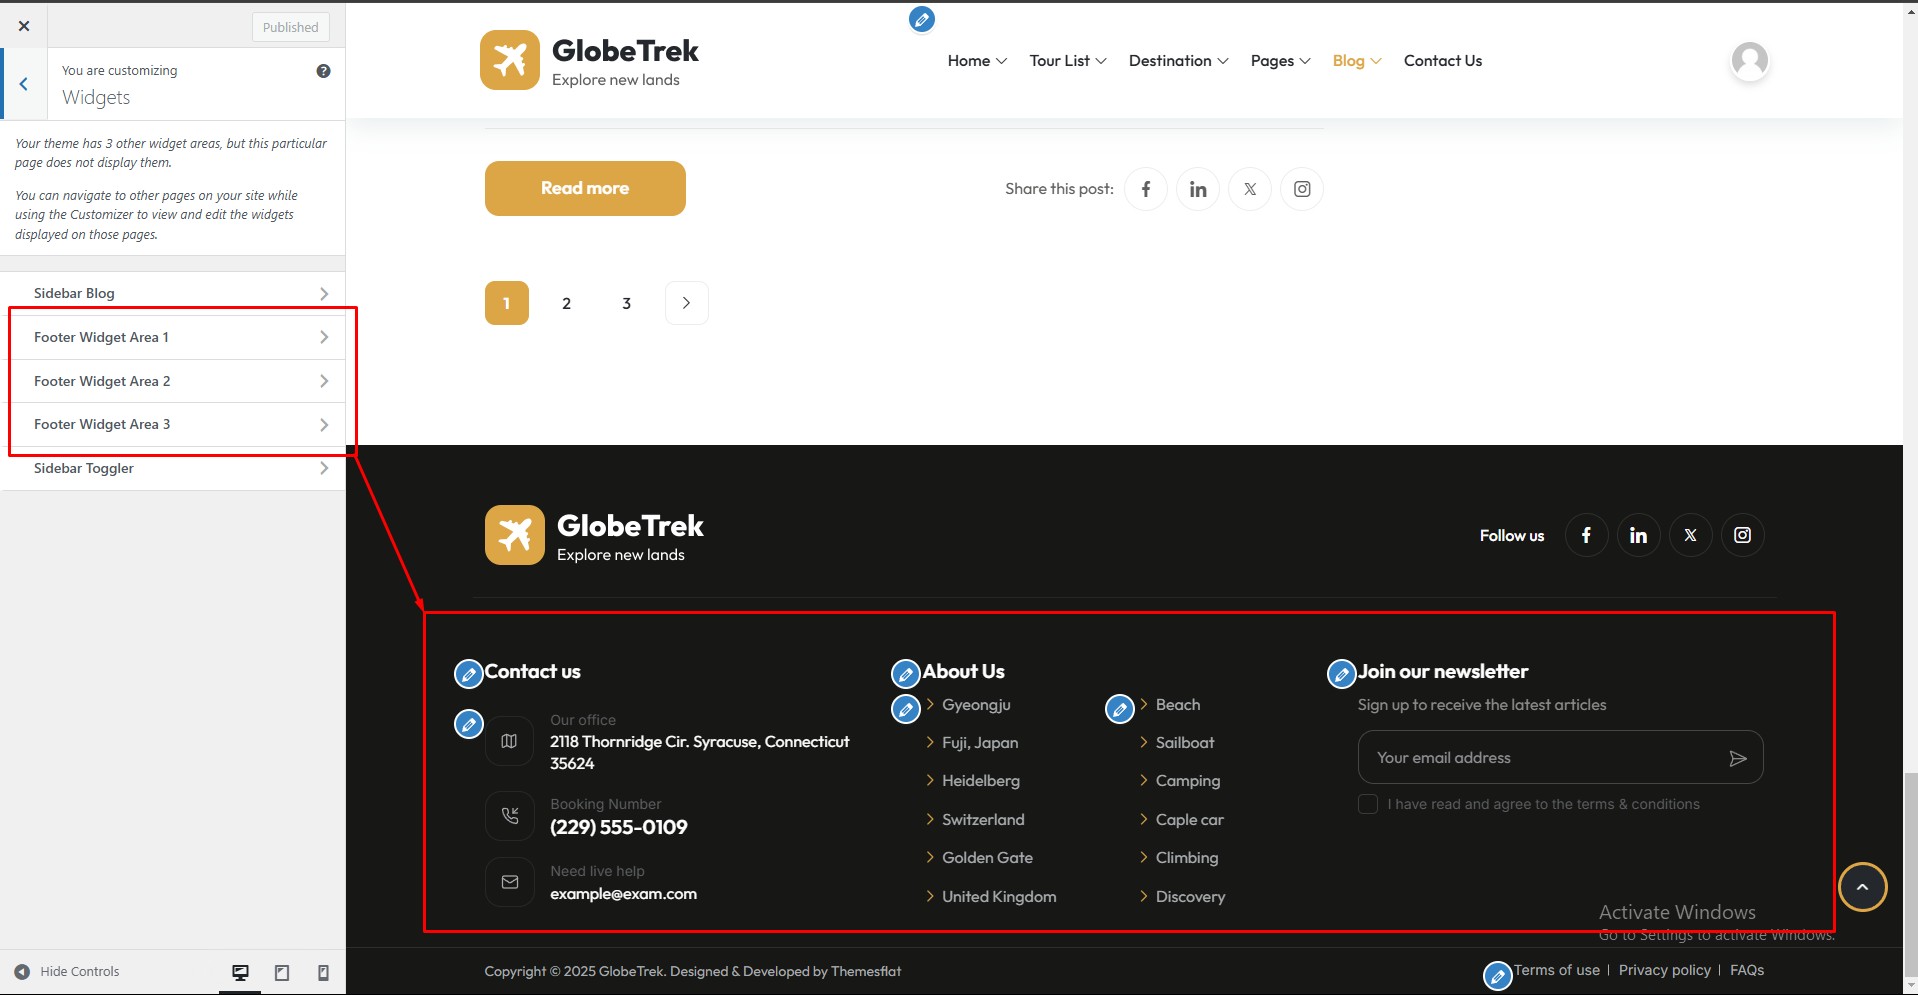Edit the Beach list widget pencil
This screenshot has height=995, width=1918.
click(x=1120, y=709)
